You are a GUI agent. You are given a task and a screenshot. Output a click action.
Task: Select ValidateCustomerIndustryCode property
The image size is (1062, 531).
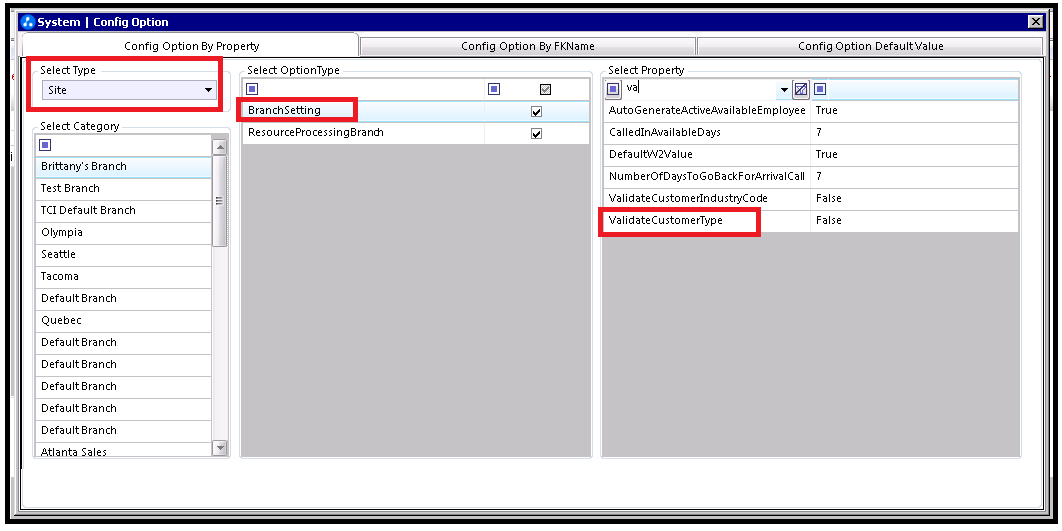[x=706, y=198]
